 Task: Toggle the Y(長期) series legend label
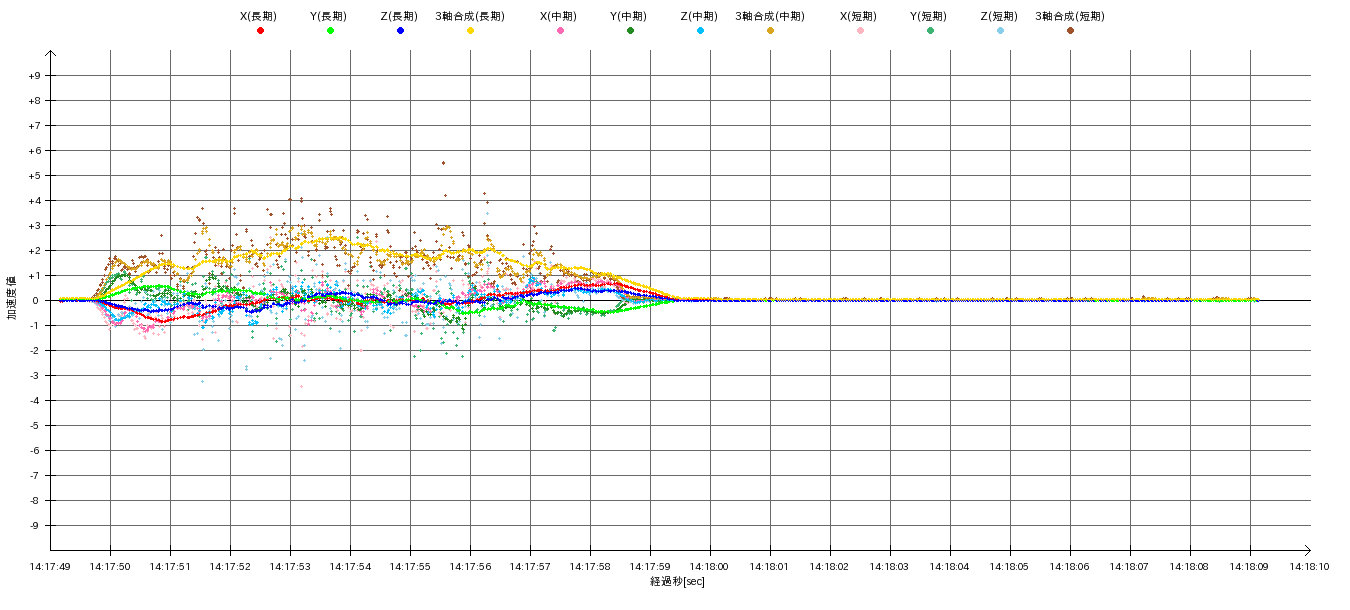pos(328,16)
